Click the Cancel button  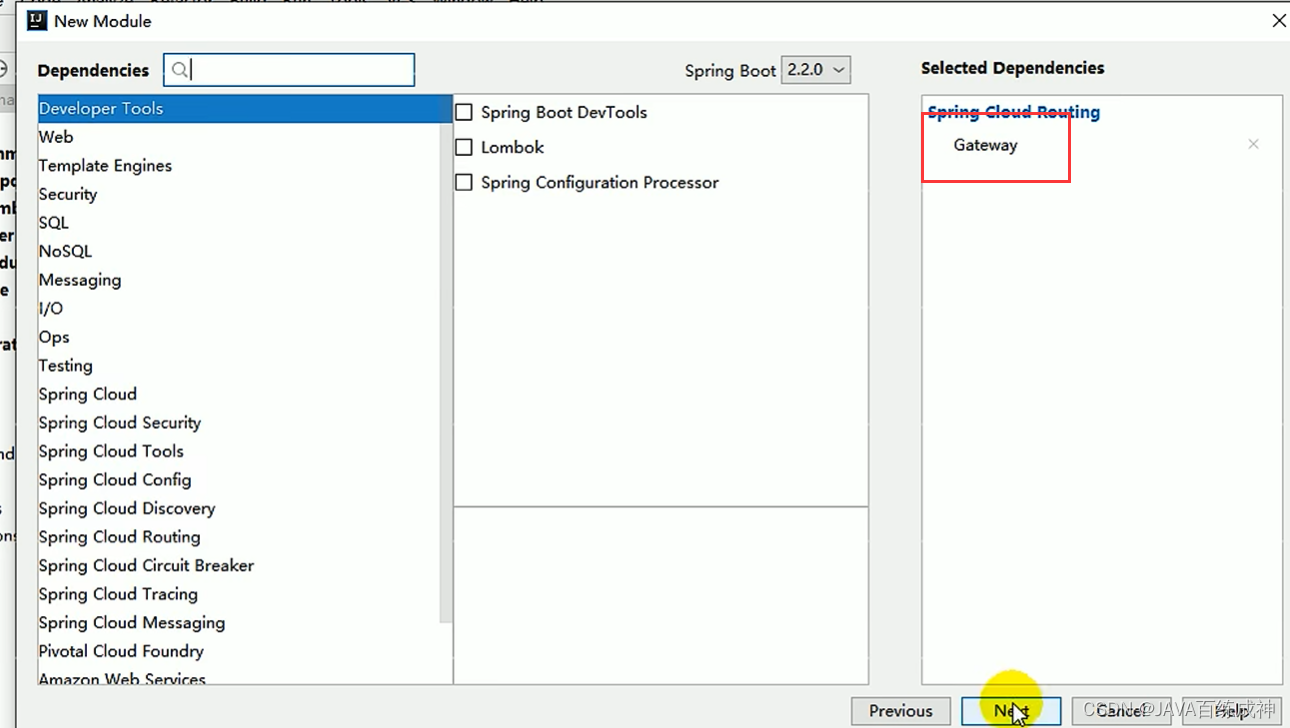[1121, 711]
